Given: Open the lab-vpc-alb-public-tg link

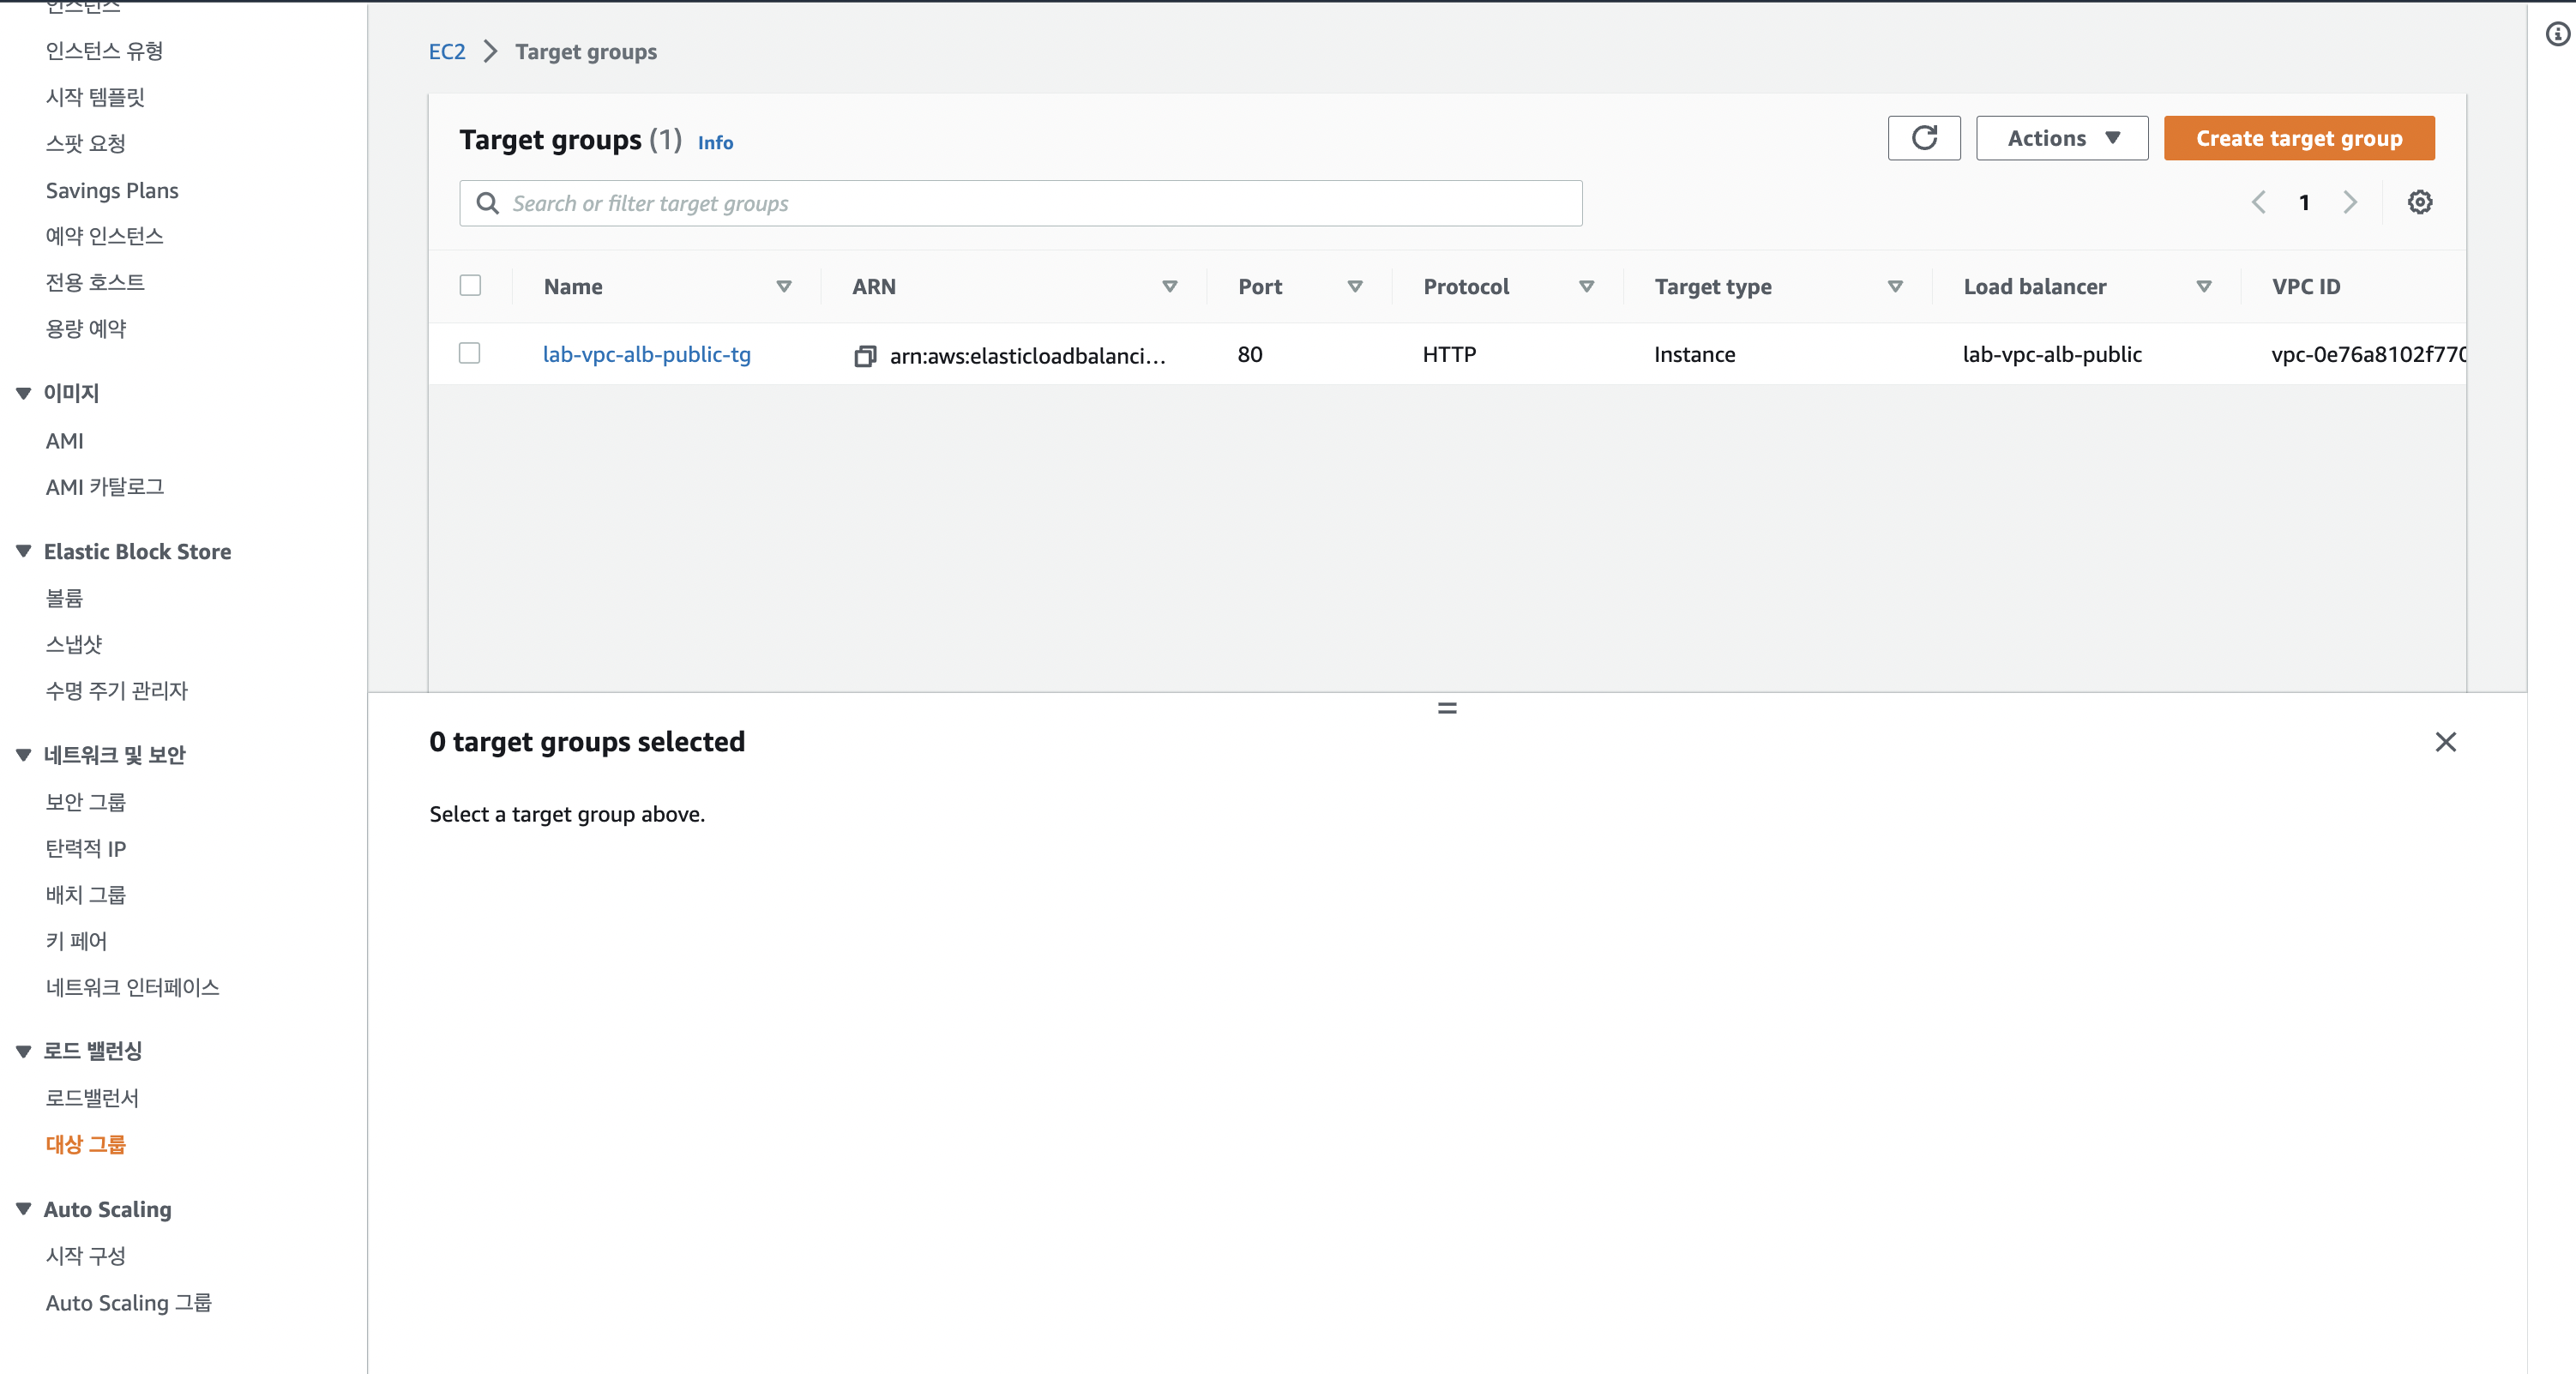Looking at the screenshot, I should pyautogui.click(x=646, y=354).
